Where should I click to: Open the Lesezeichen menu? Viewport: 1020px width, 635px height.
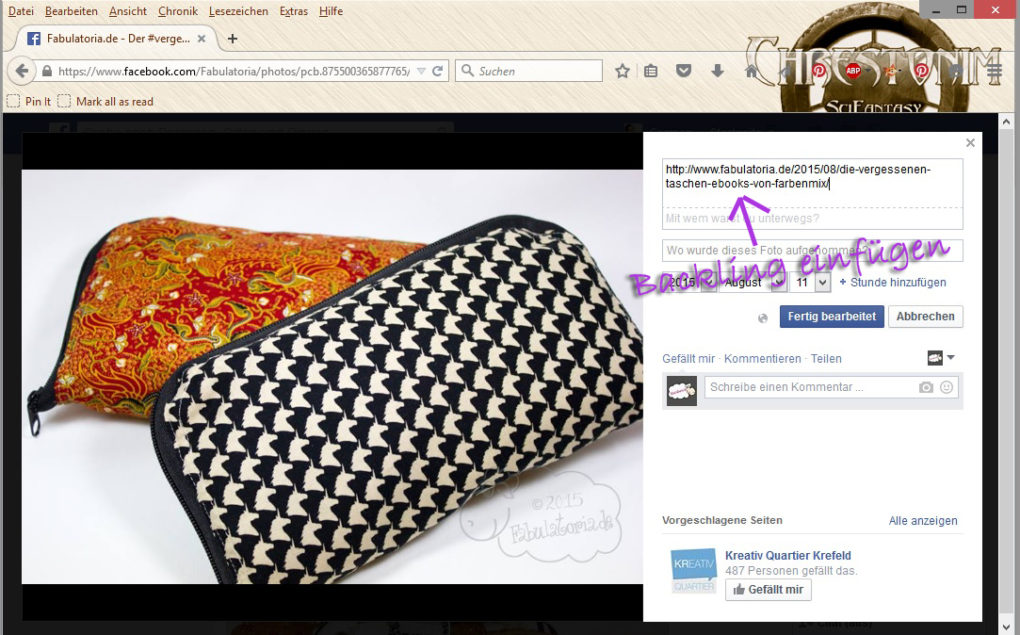click(239, 11)
